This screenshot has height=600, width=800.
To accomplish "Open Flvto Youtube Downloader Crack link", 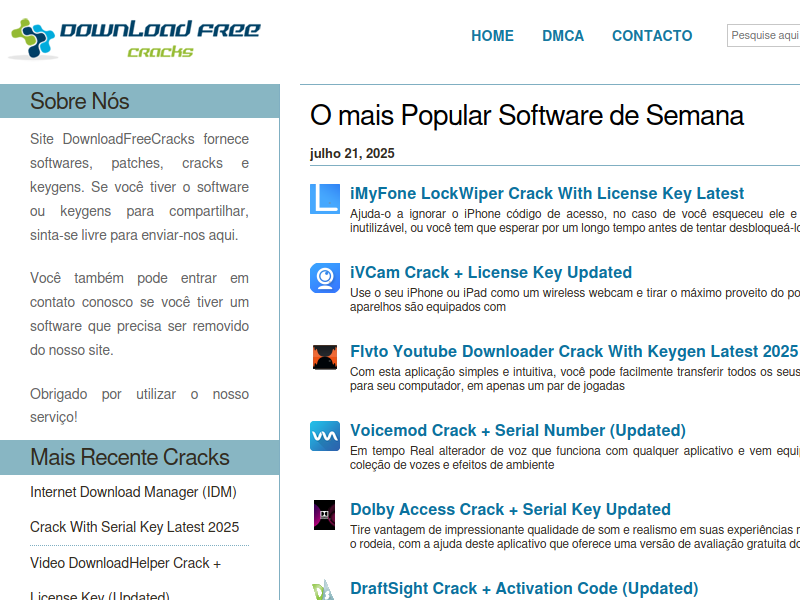I will coord(574,352).
